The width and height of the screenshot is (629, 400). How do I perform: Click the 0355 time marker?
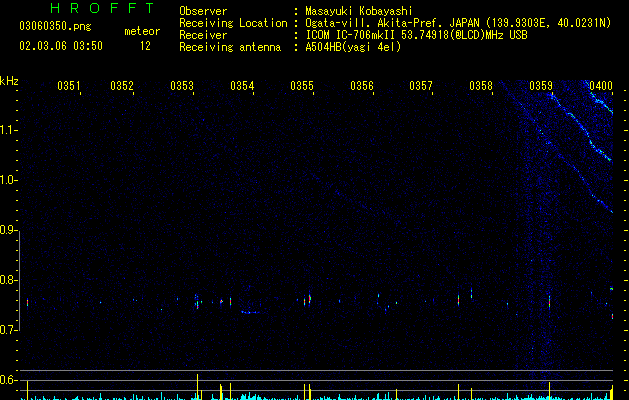302,86
